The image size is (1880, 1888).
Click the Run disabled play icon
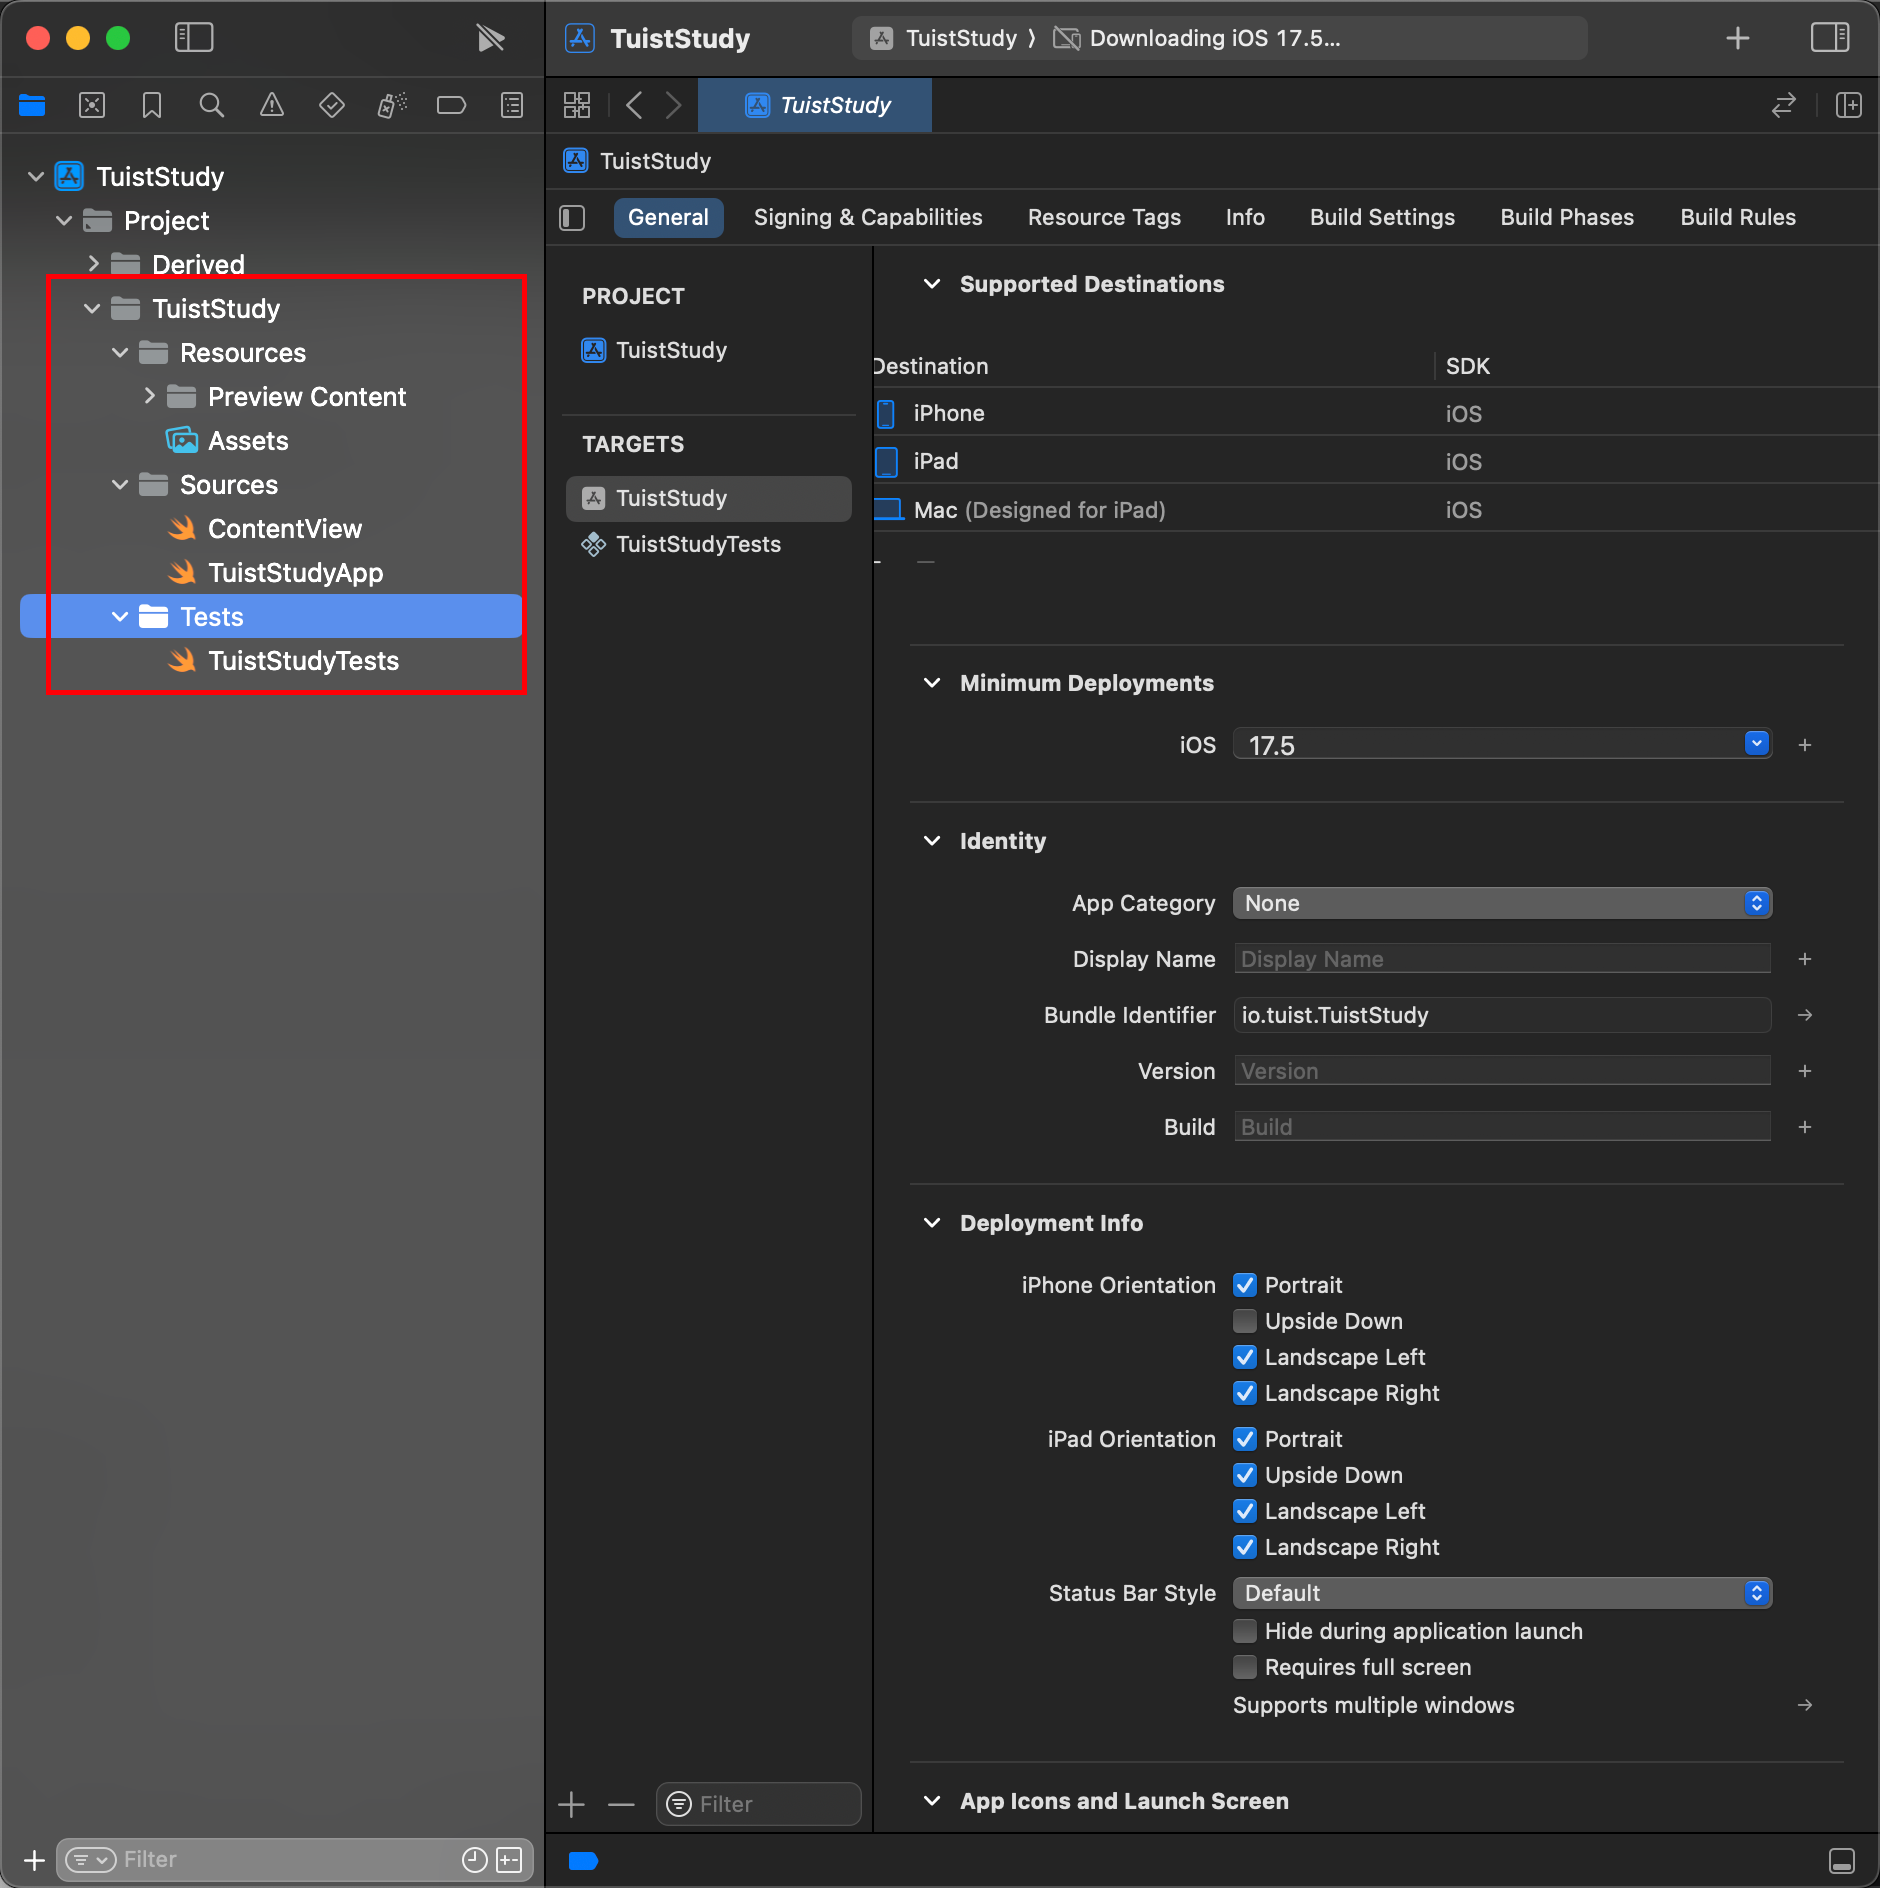click(x=491, y=38)
